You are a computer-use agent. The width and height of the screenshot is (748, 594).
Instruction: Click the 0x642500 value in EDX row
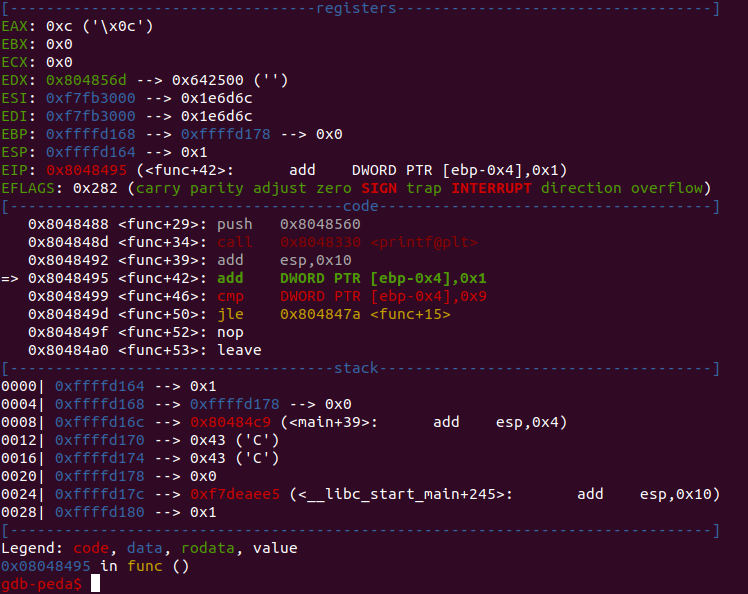(x=208, y=80)
